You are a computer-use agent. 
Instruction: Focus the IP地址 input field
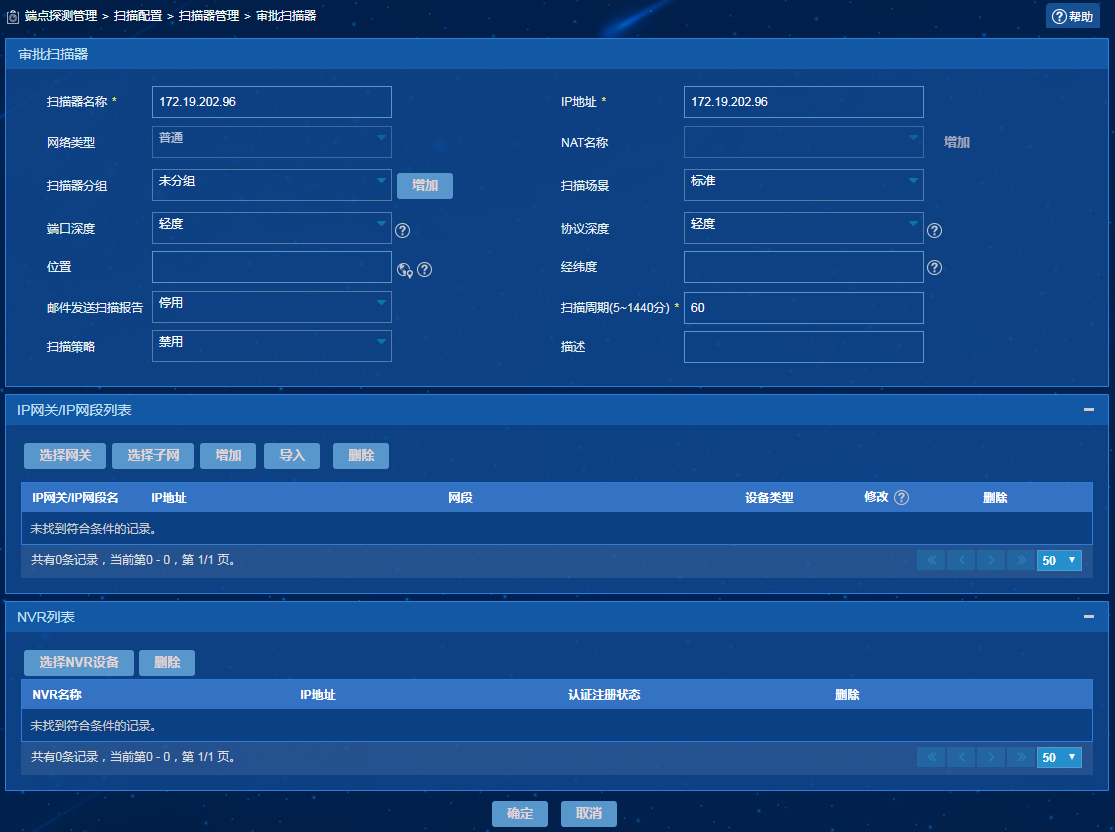(x=804, y=102)
